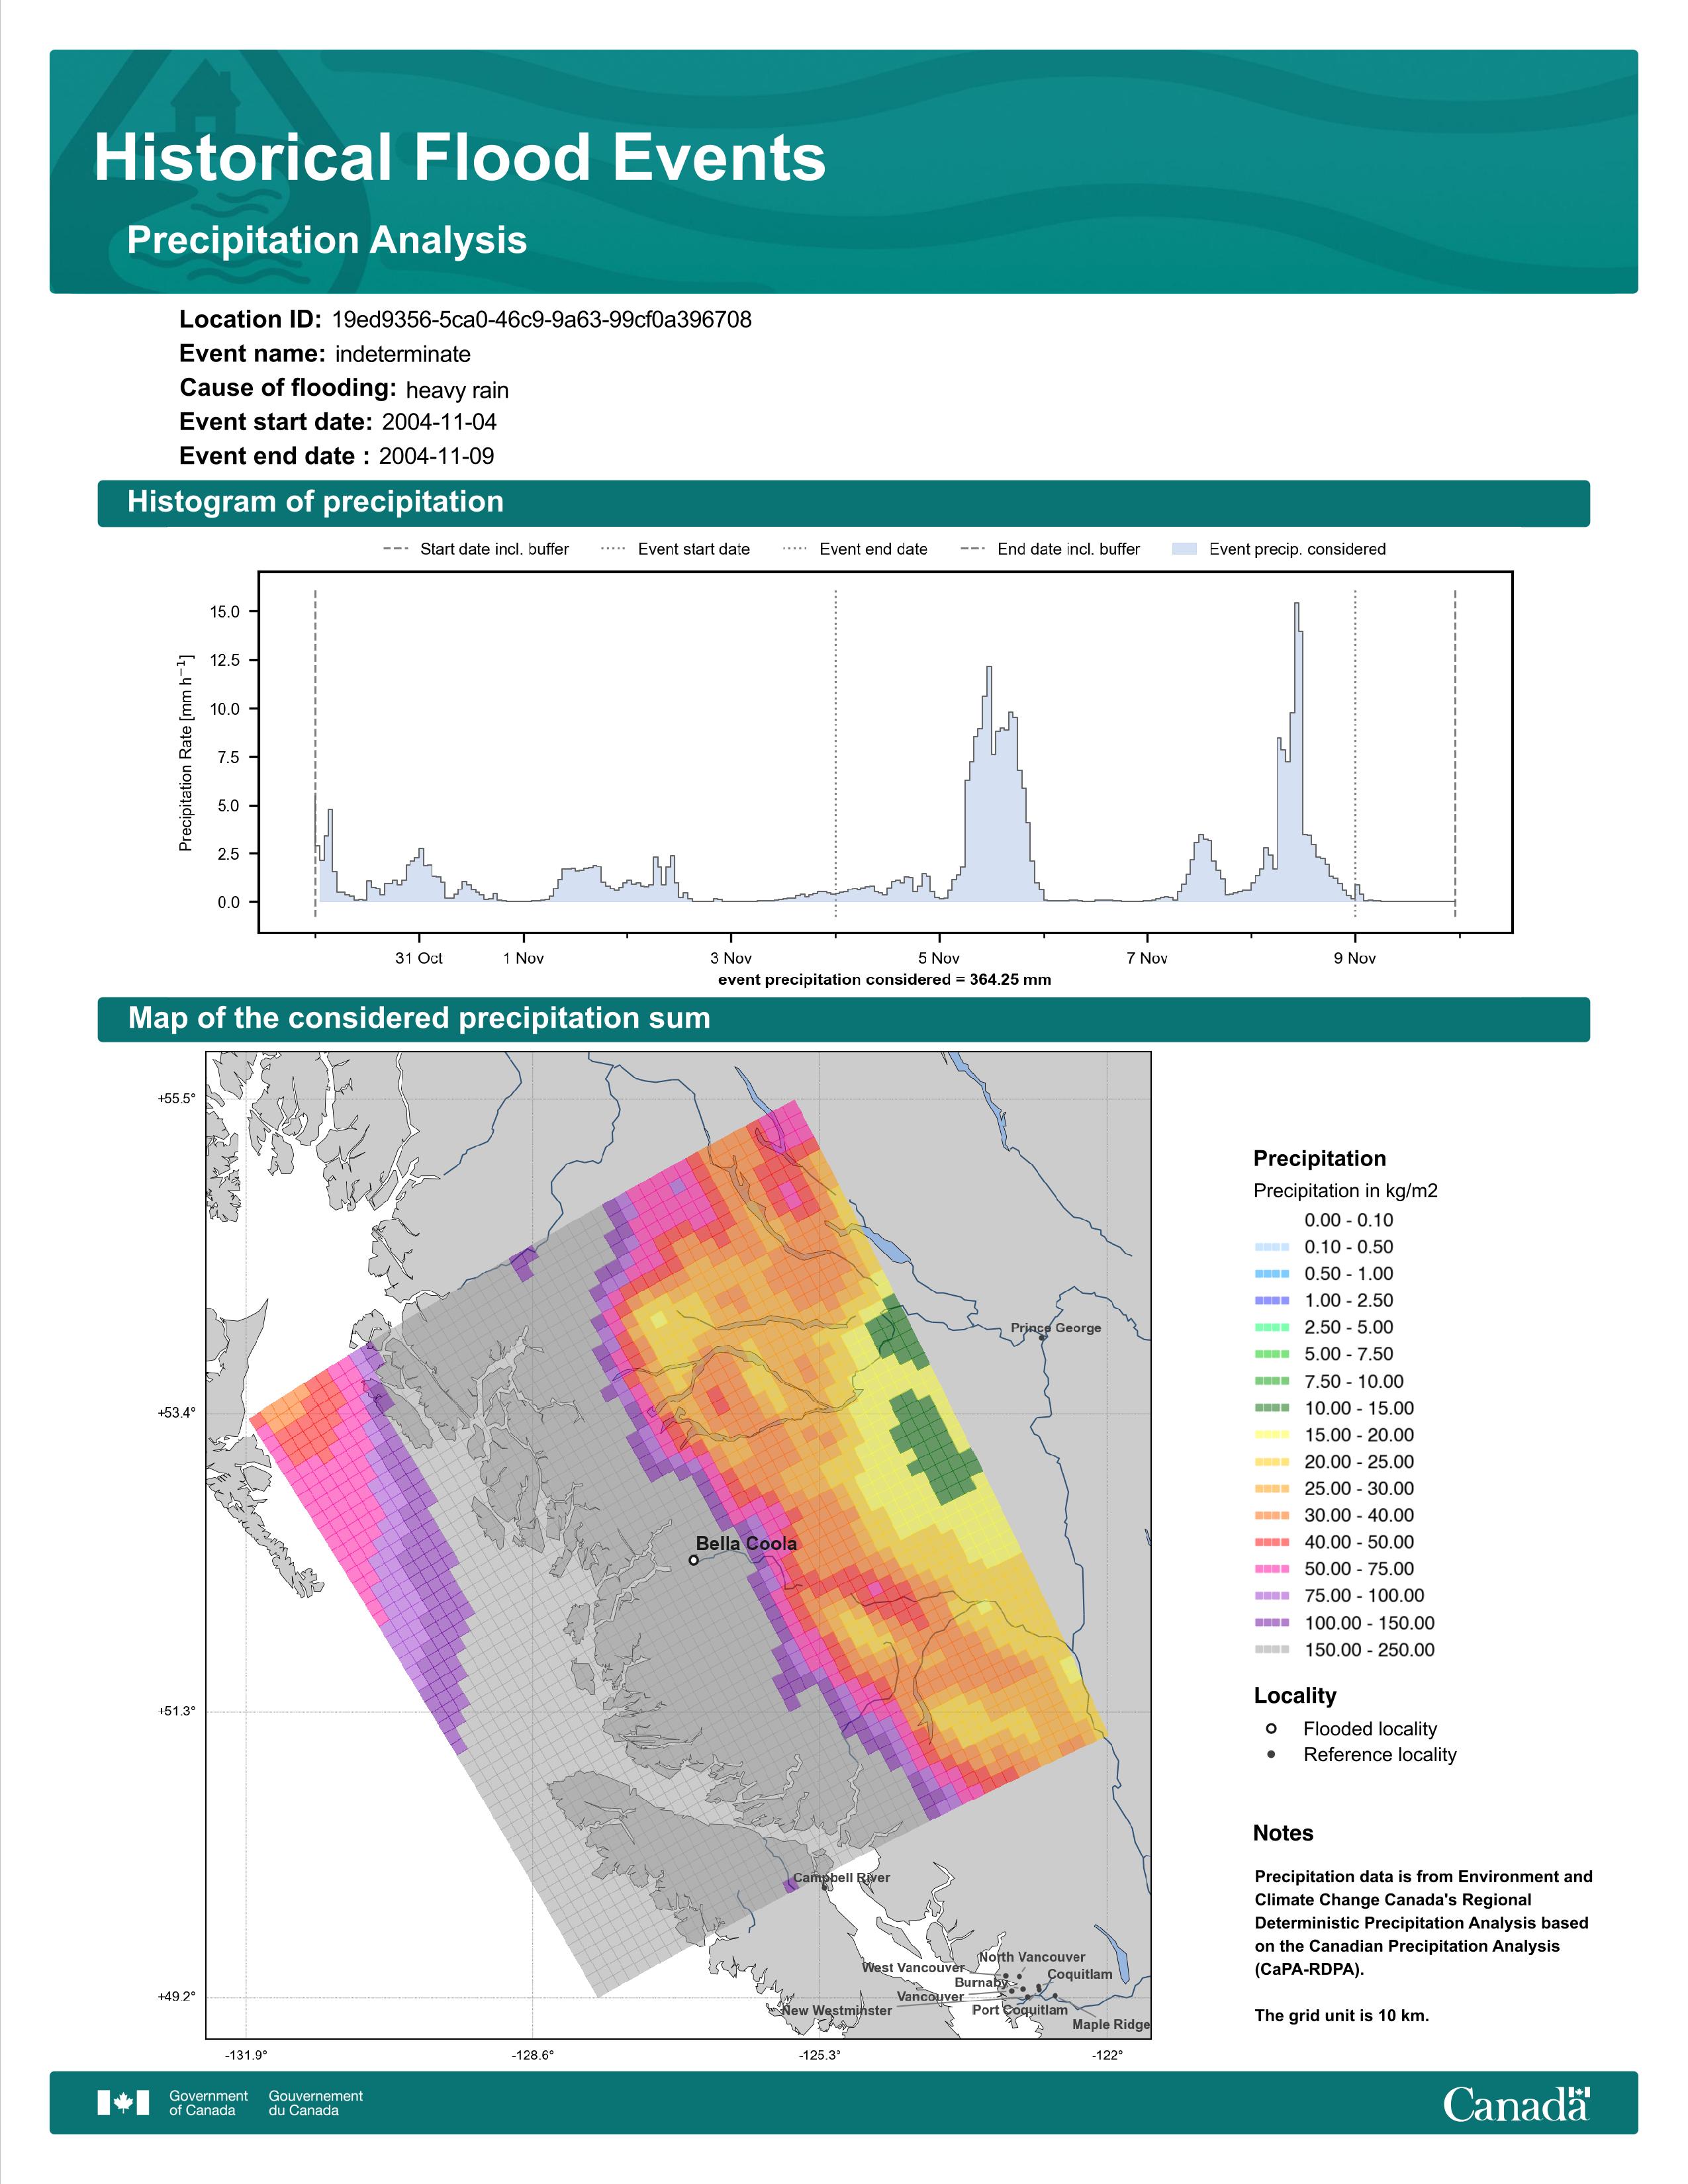Click the event name value indeterminate
This screenshot has height=2184, width=1688.
click(403, 354)
